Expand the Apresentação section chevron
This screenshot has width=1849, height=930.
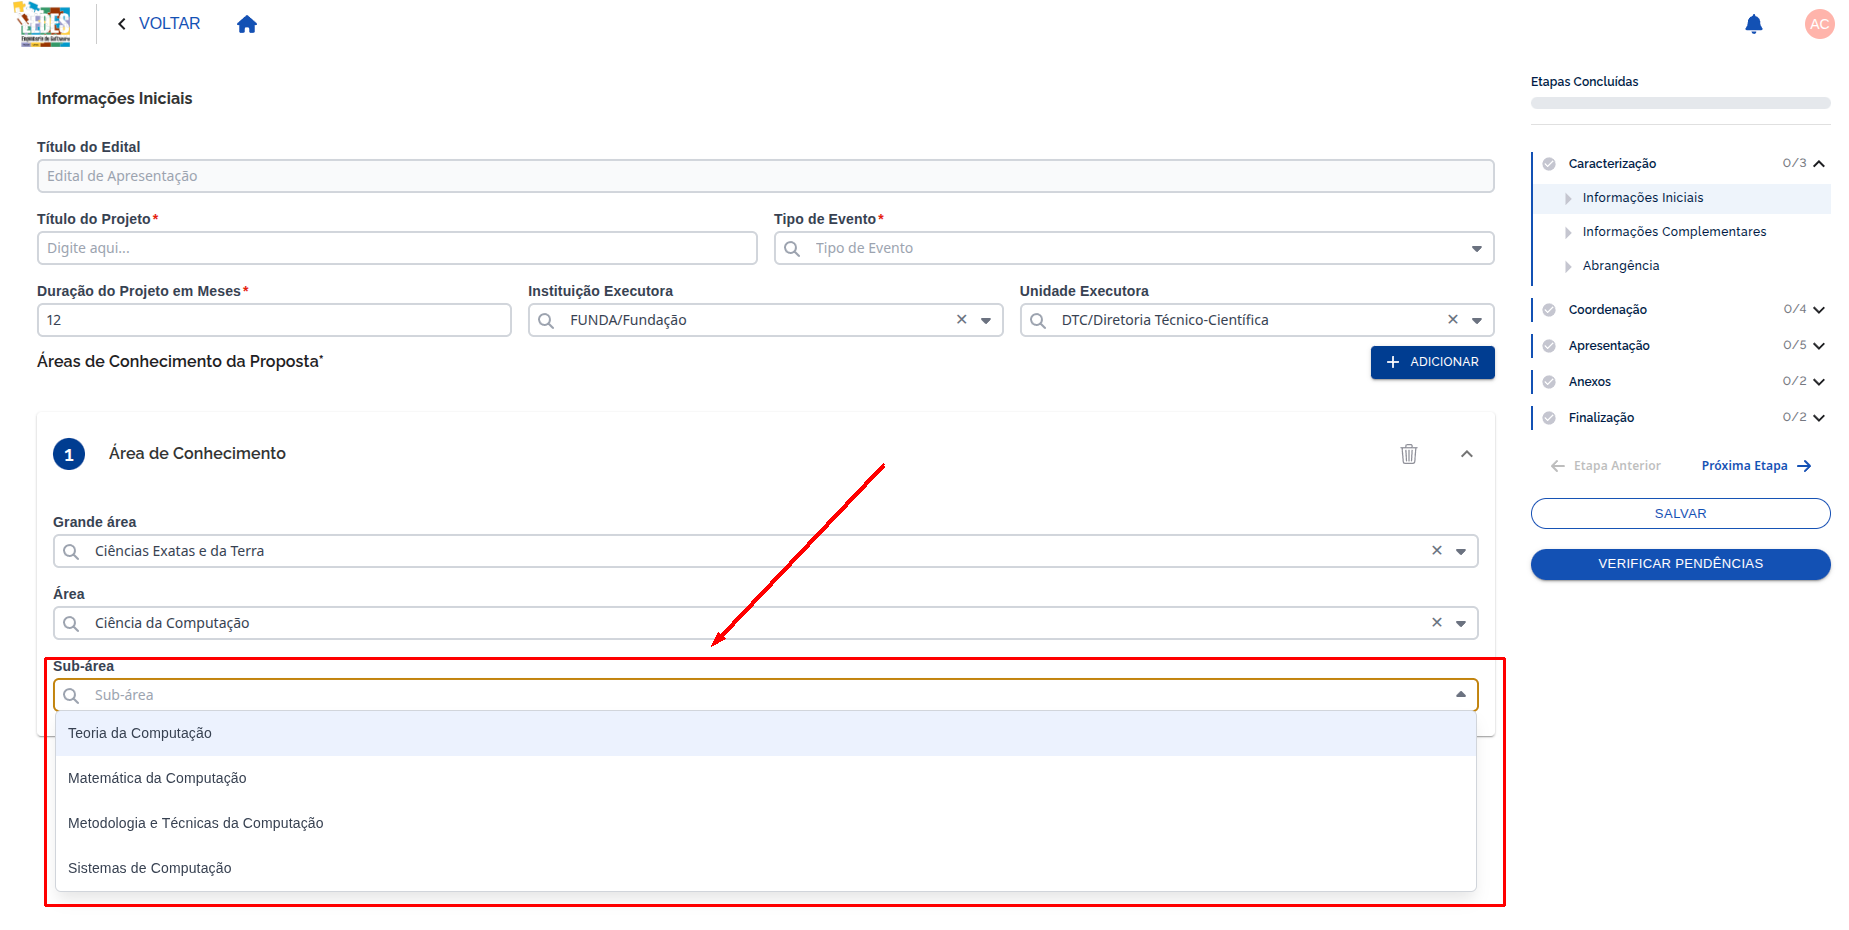1819,346
